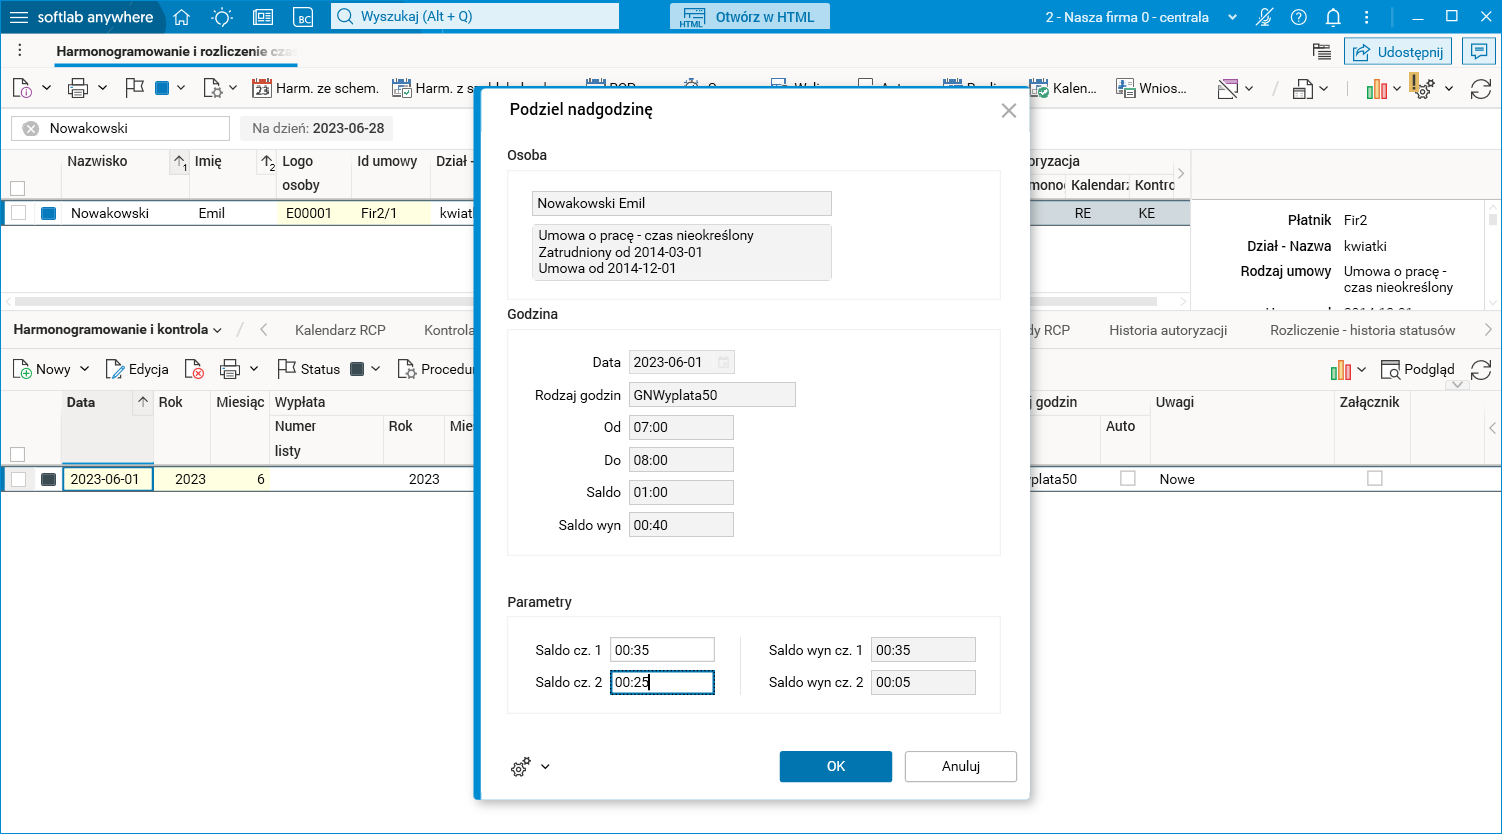The width and height of the screenshot is (1502, 834).
Task: Expand the Status dropdown in the lower toolbar
Action: (376, 369)
